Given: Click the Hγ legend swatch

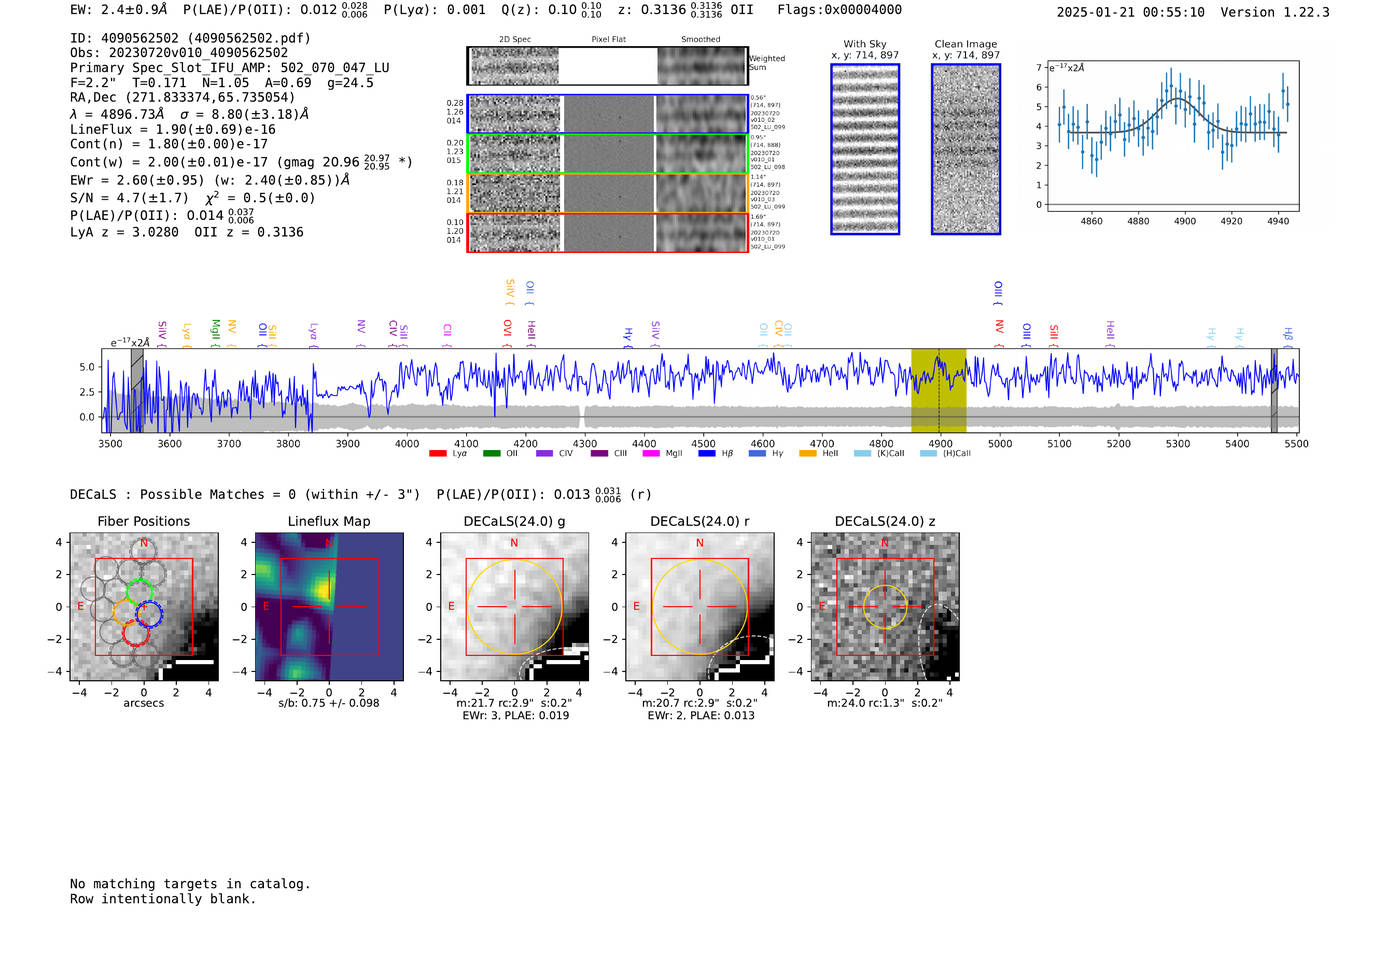Looking at the screenshot, I should point(757,453).
